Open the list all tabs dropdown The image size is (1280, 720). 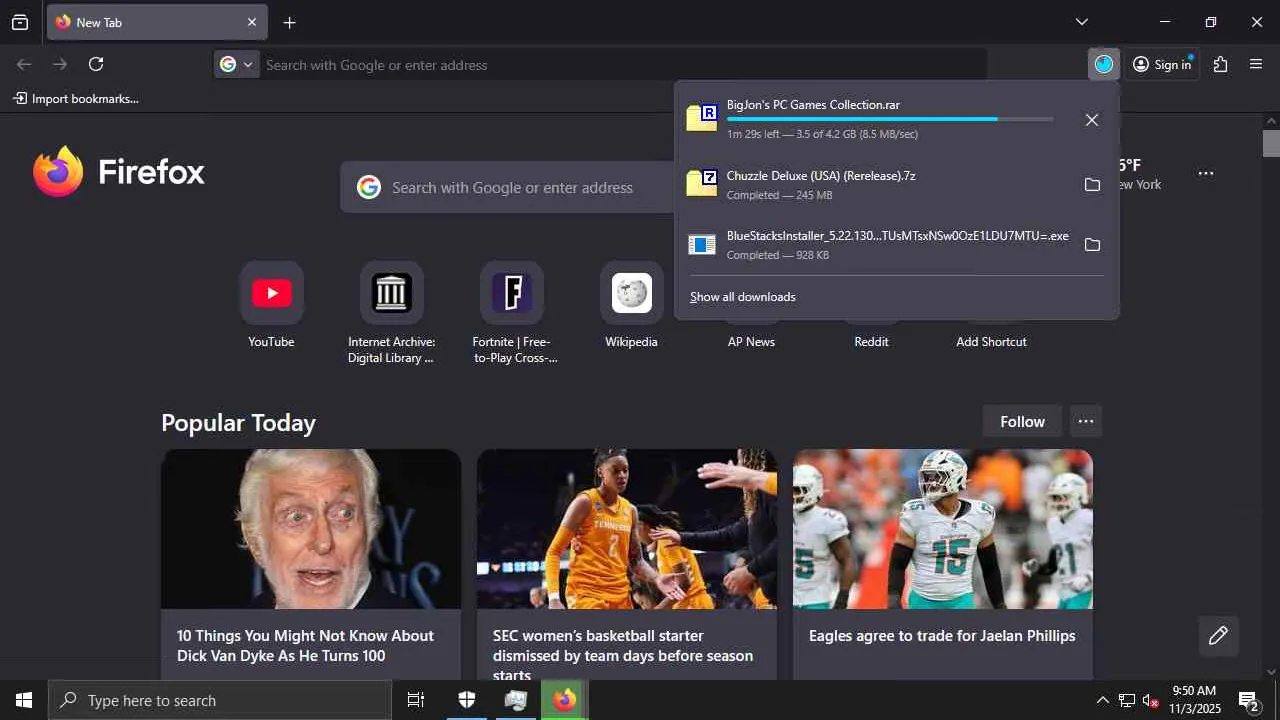(1081, 22)
